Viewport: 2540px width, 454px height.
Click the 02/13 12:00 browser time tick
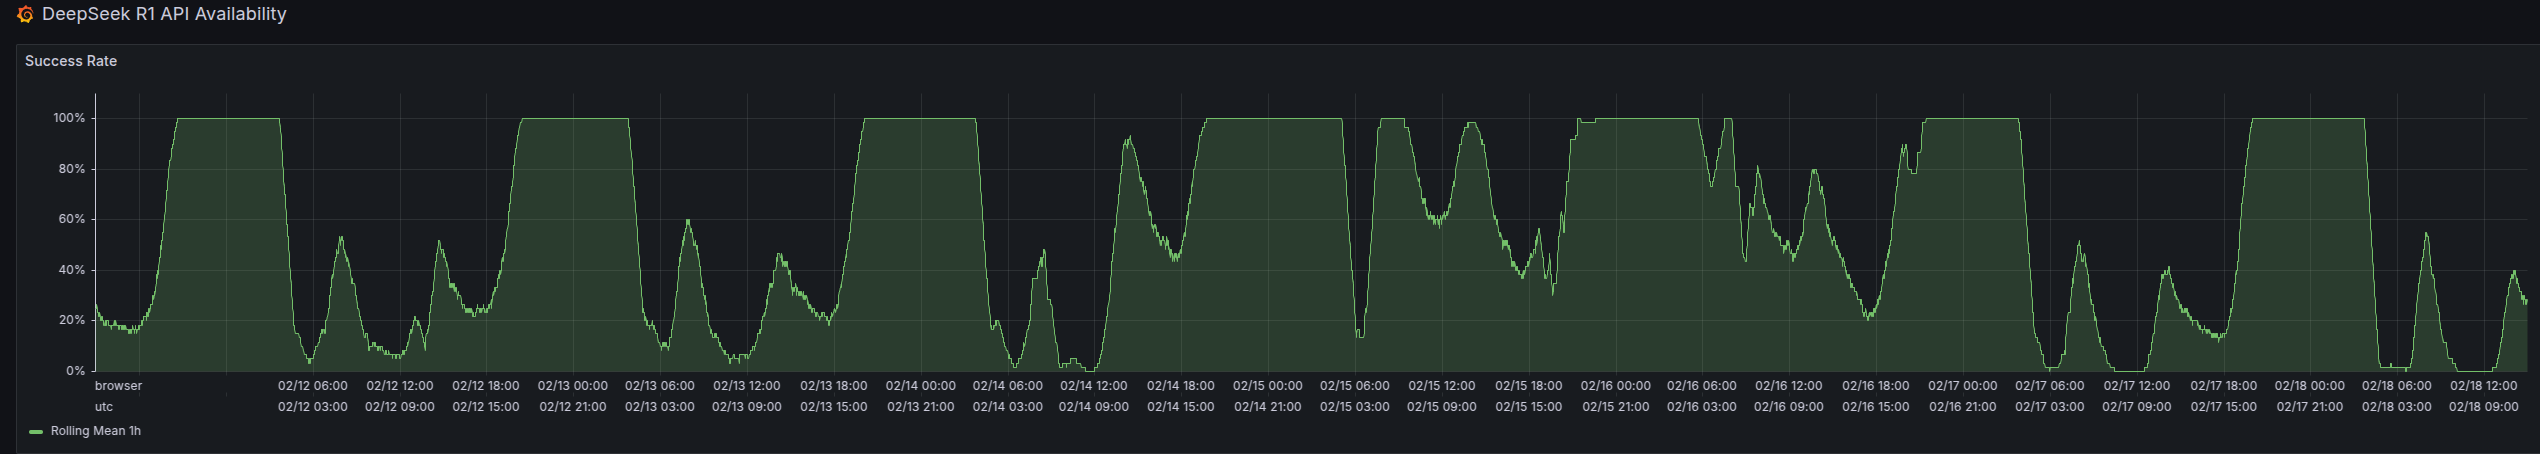747,386
